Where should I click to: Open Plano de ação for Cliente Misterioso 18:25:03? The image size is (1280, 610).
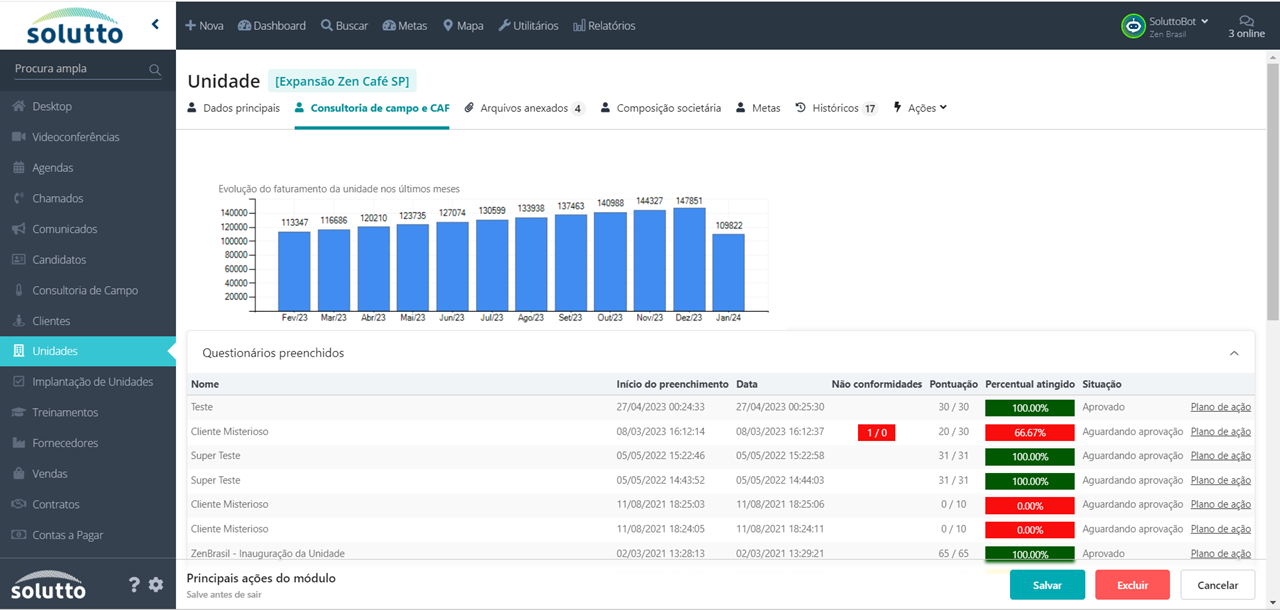tap(1221, 504)
